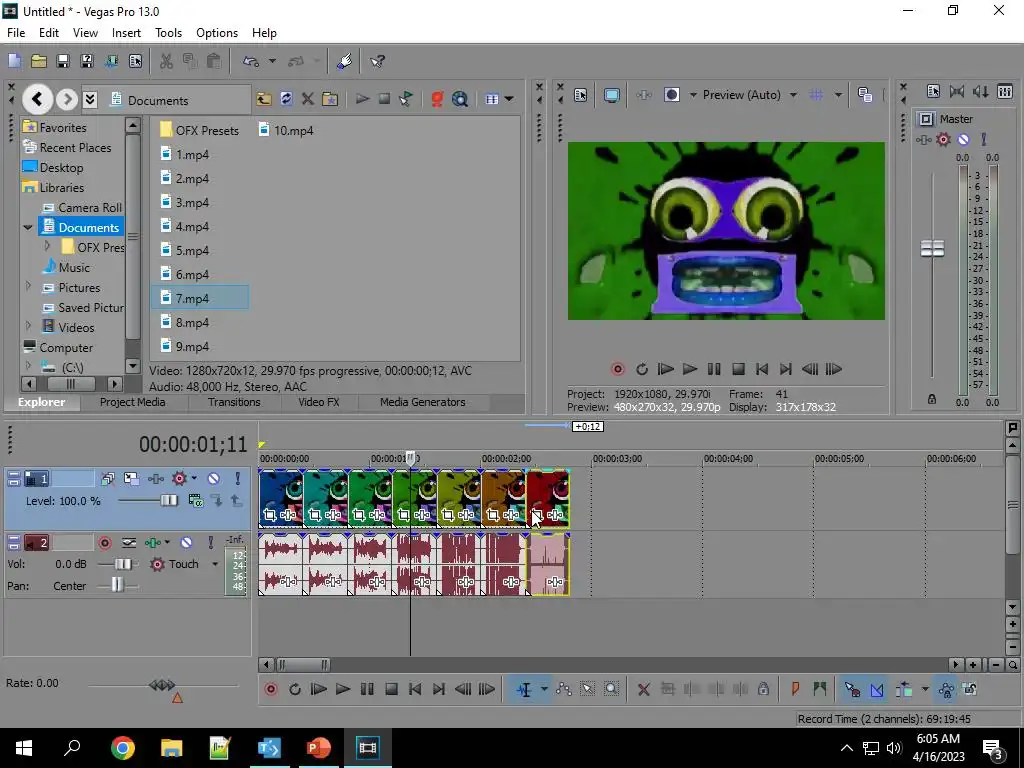Adjust the Master volume fader

coord(932,248)
